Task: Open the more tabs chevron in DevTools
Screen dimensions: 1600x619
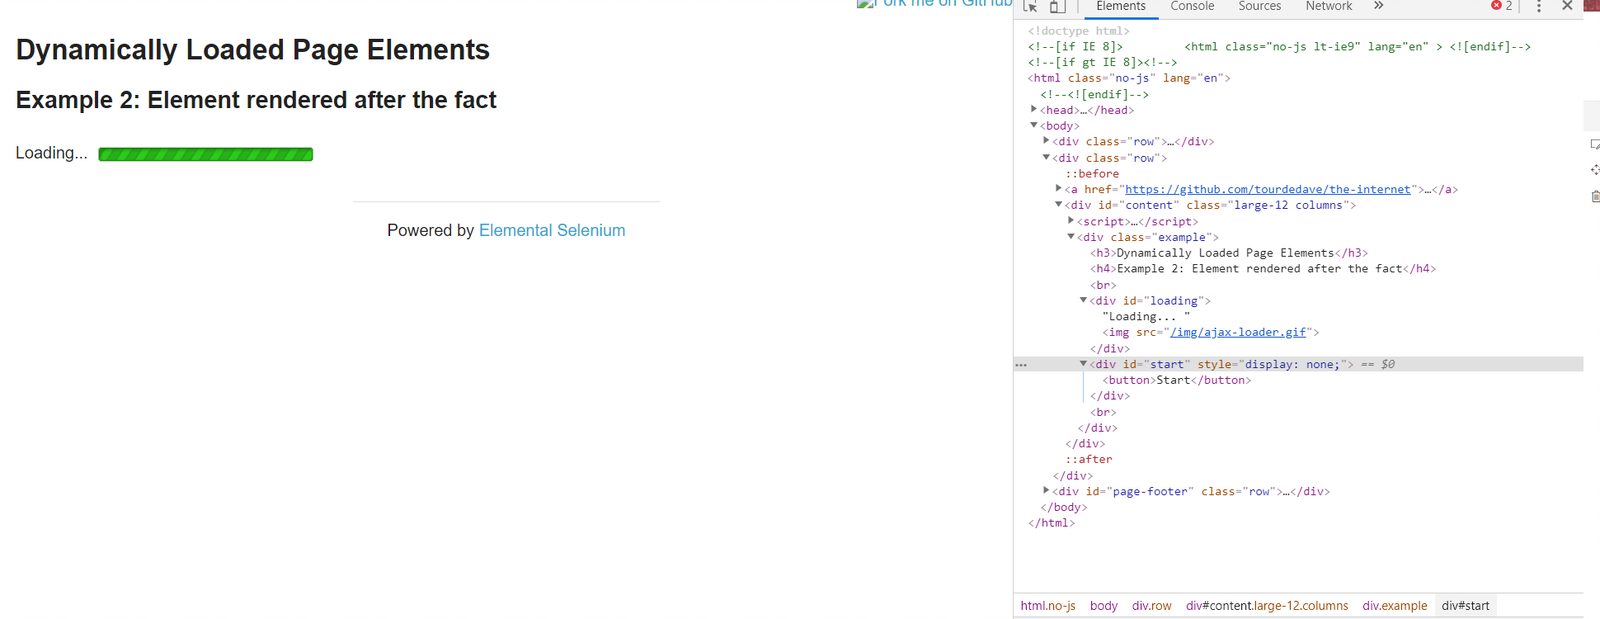Action: (1378, 6)
